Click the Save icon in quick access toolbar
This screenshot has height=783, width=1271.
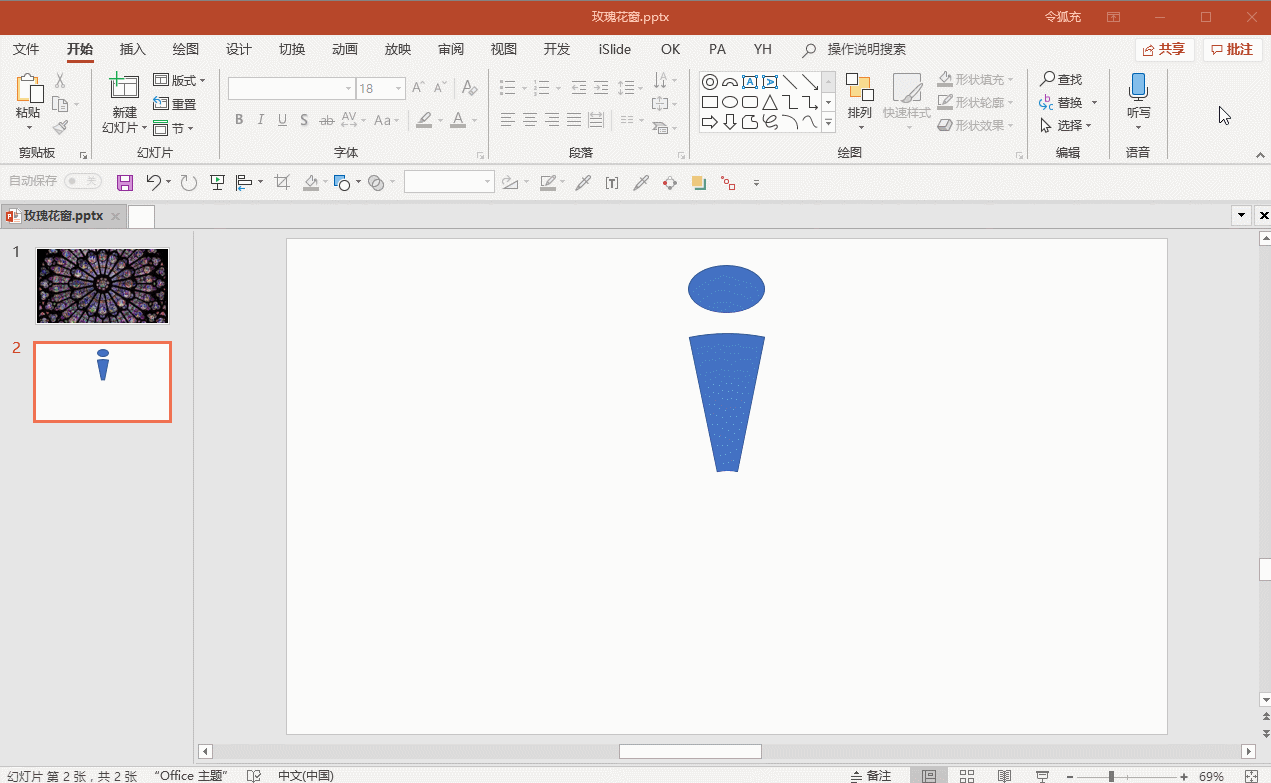[125, 182]
